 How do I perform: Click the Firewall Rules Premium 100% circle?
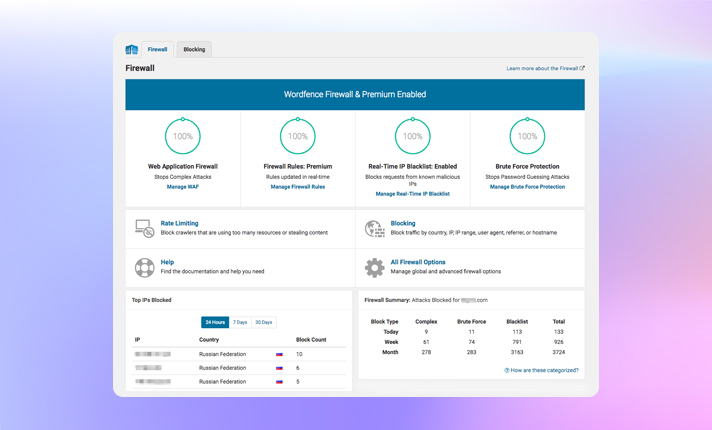298,137
